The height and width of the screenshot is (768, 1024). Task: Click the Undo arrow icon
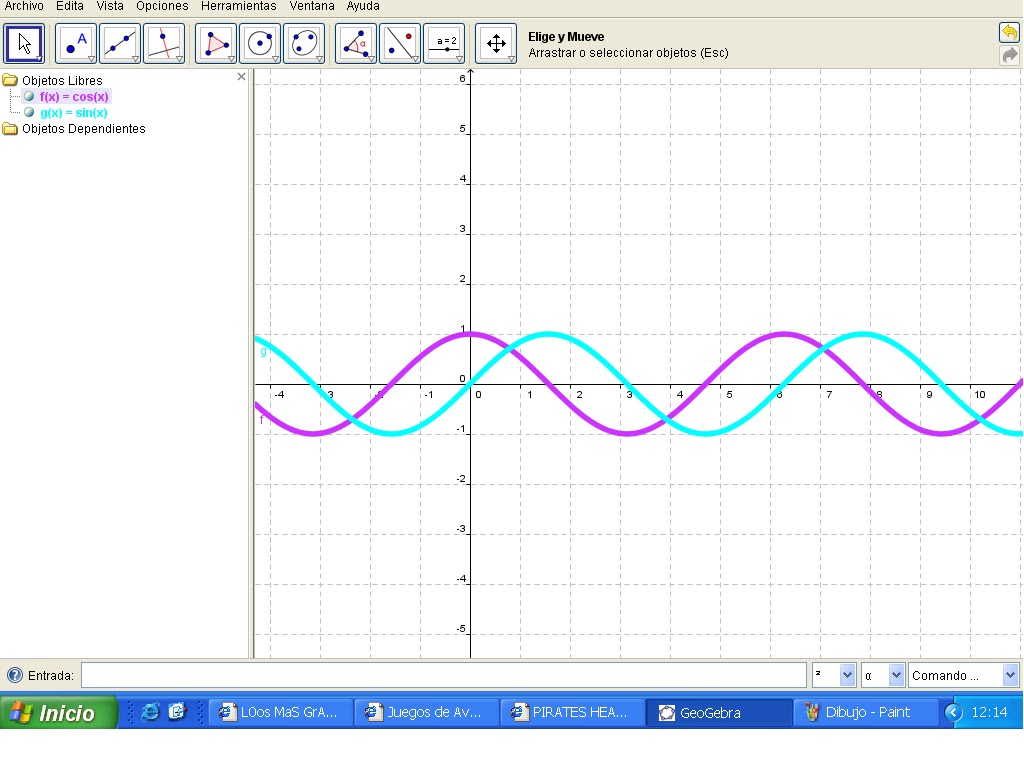1009,33
